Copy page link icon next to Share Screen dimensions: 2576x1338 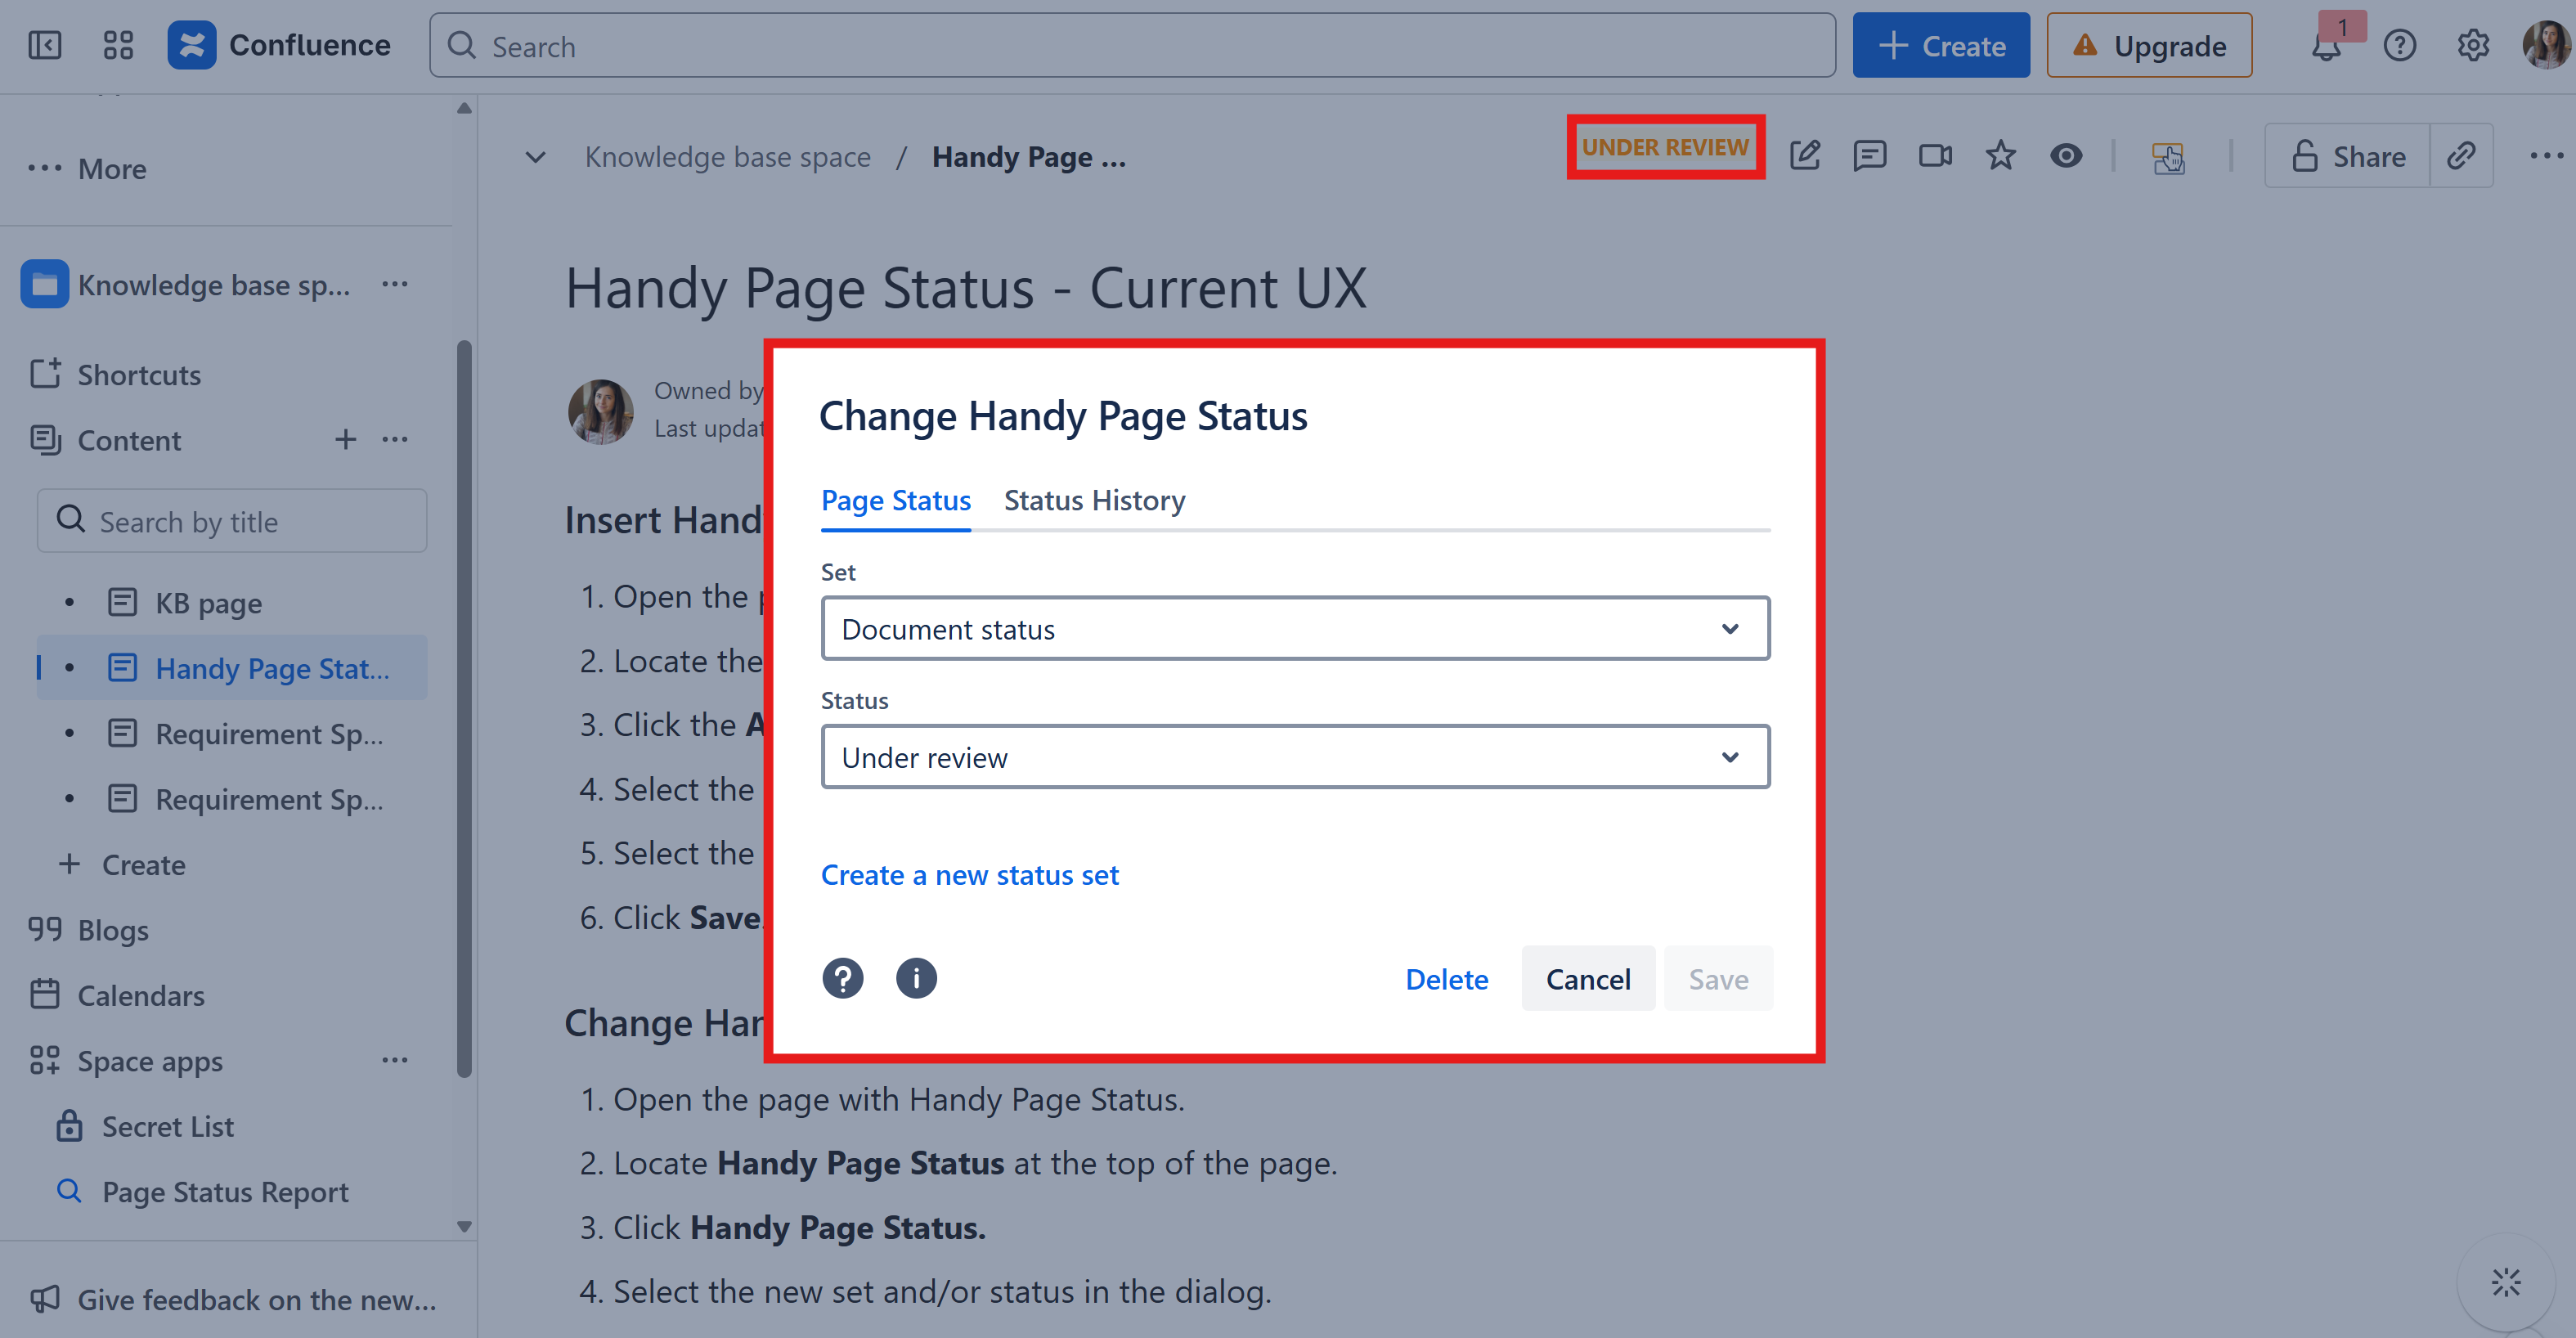click(2461, 156)
